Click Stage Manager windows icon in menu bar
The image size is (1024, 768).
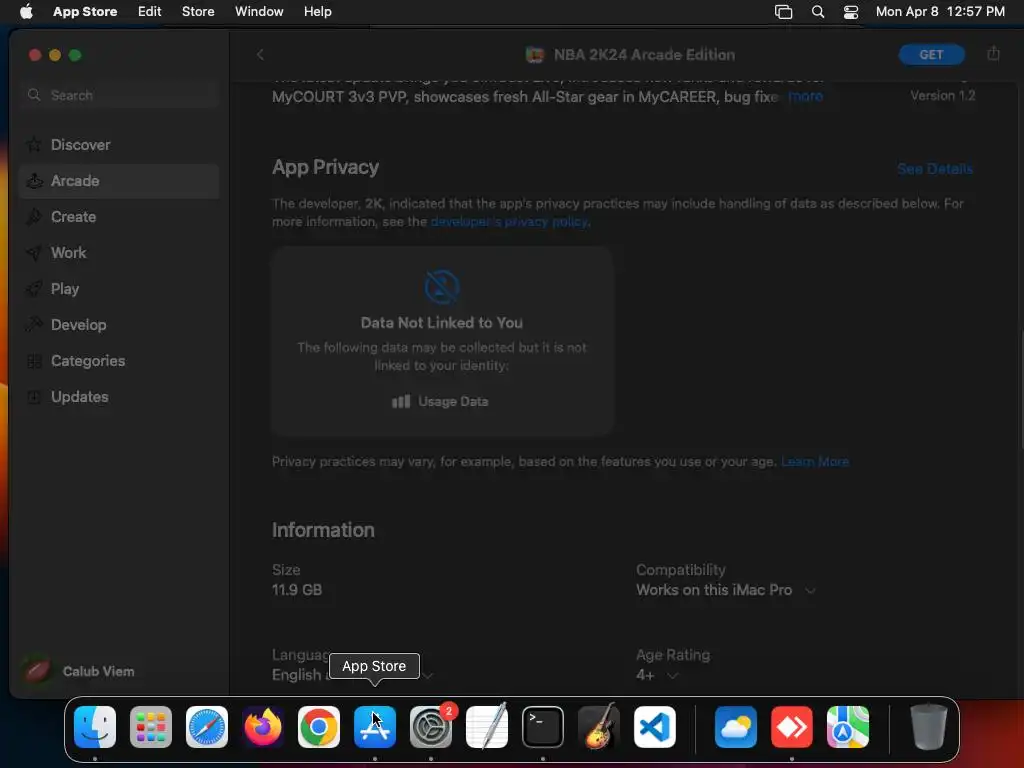click(784, 12)
